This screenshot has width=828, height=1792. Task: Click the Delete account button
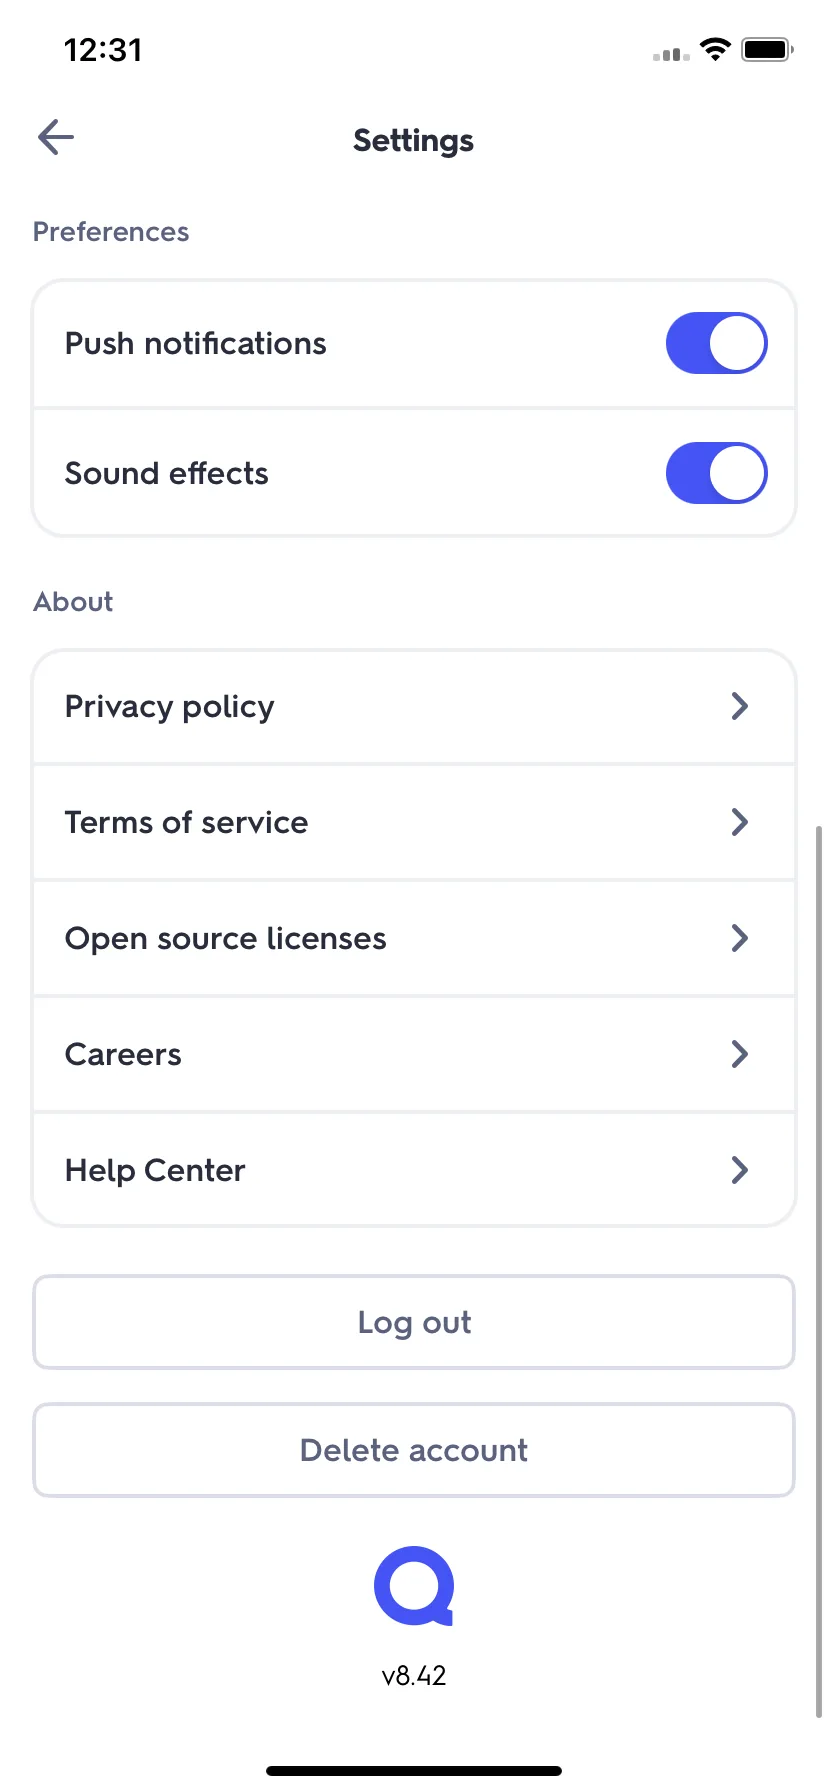pyautogui.click(x=414, y=1450)
